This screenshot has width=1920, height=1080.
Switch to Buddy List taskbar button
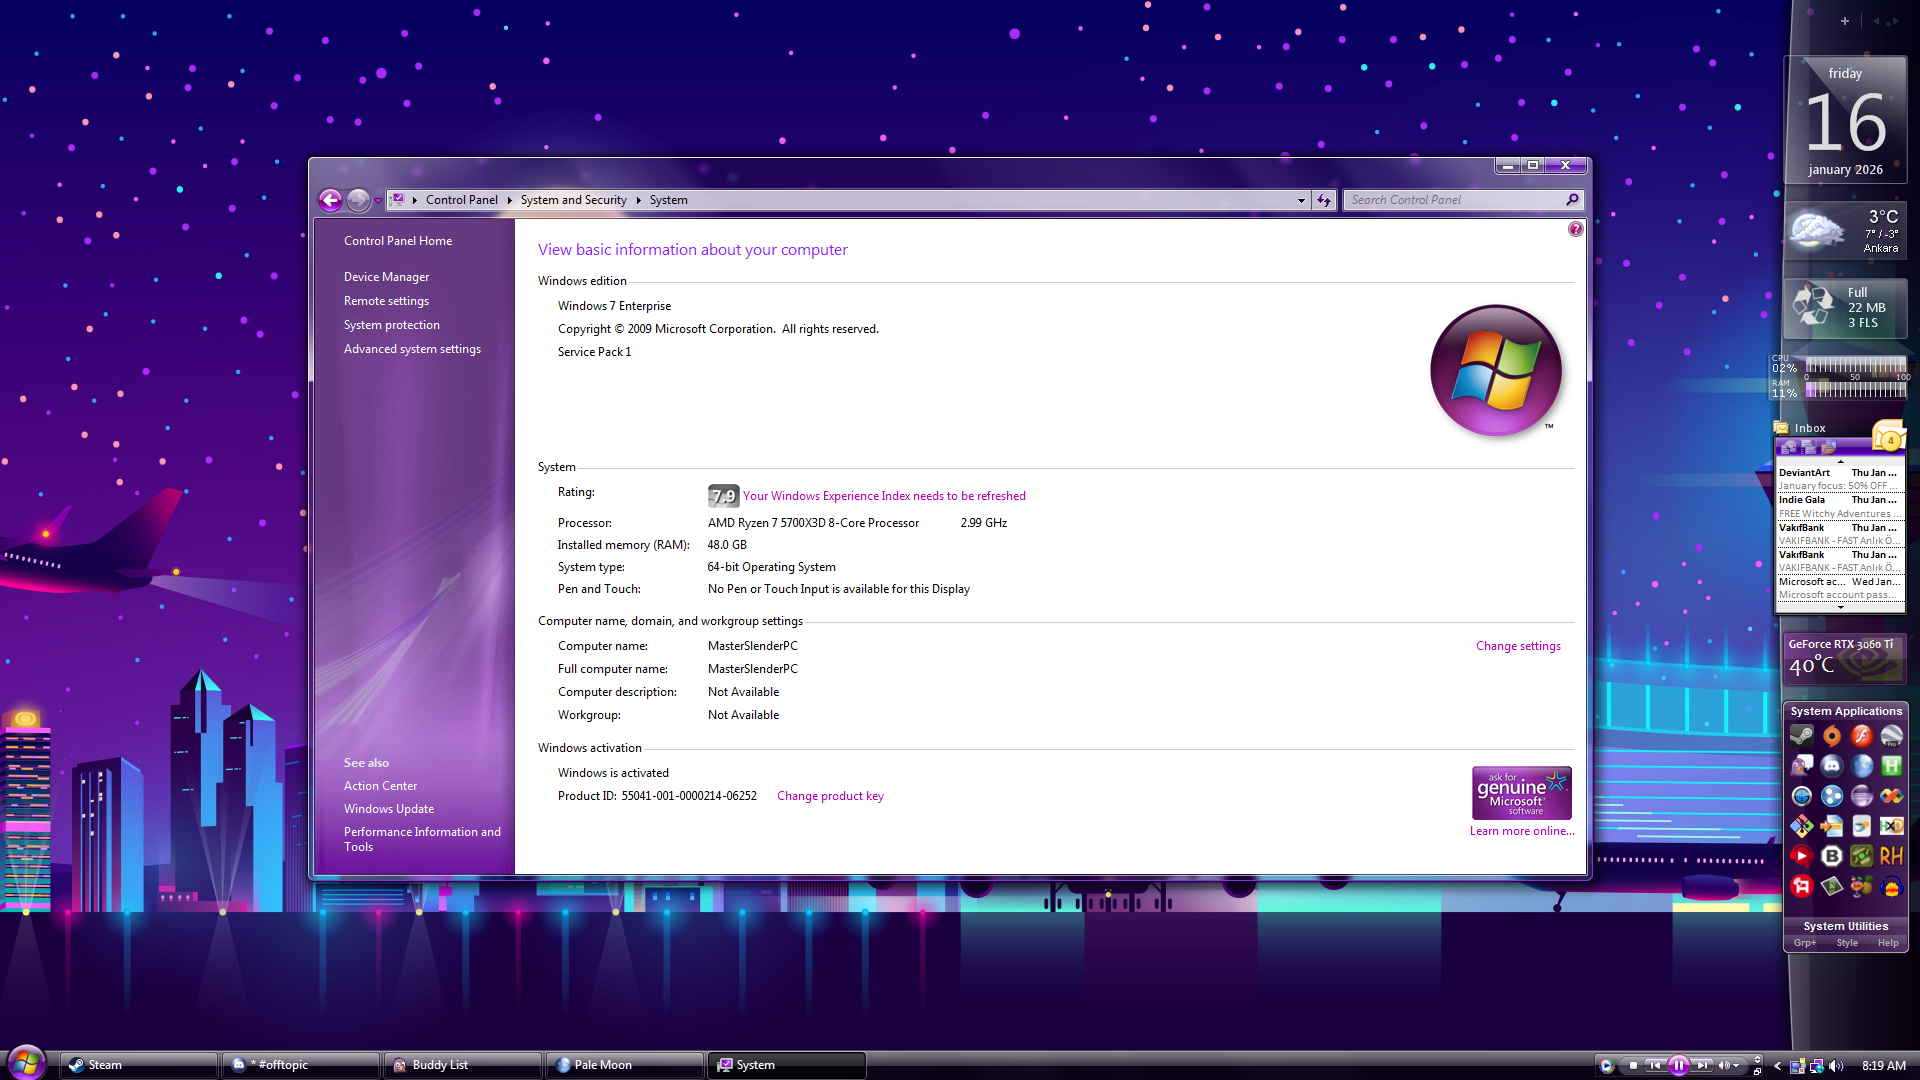(464, 1065)
